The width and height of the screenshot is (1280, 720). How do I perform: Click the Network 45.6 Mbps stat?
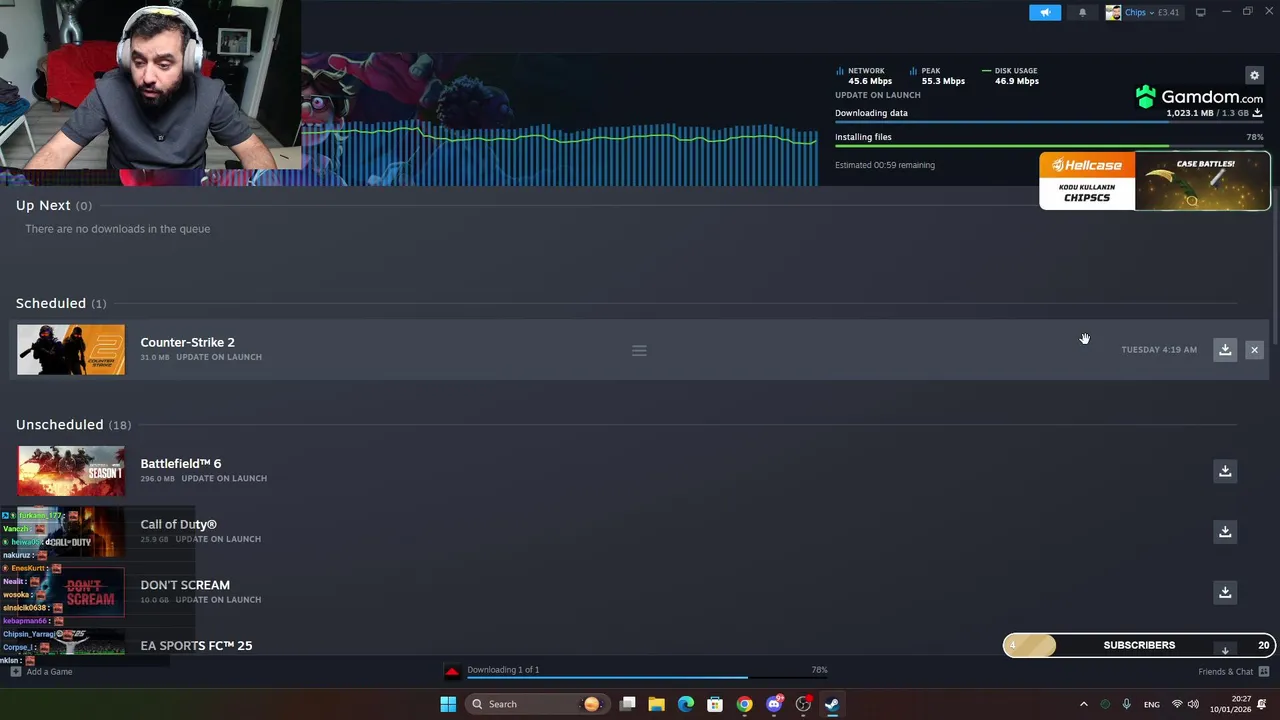click(863, 76)
